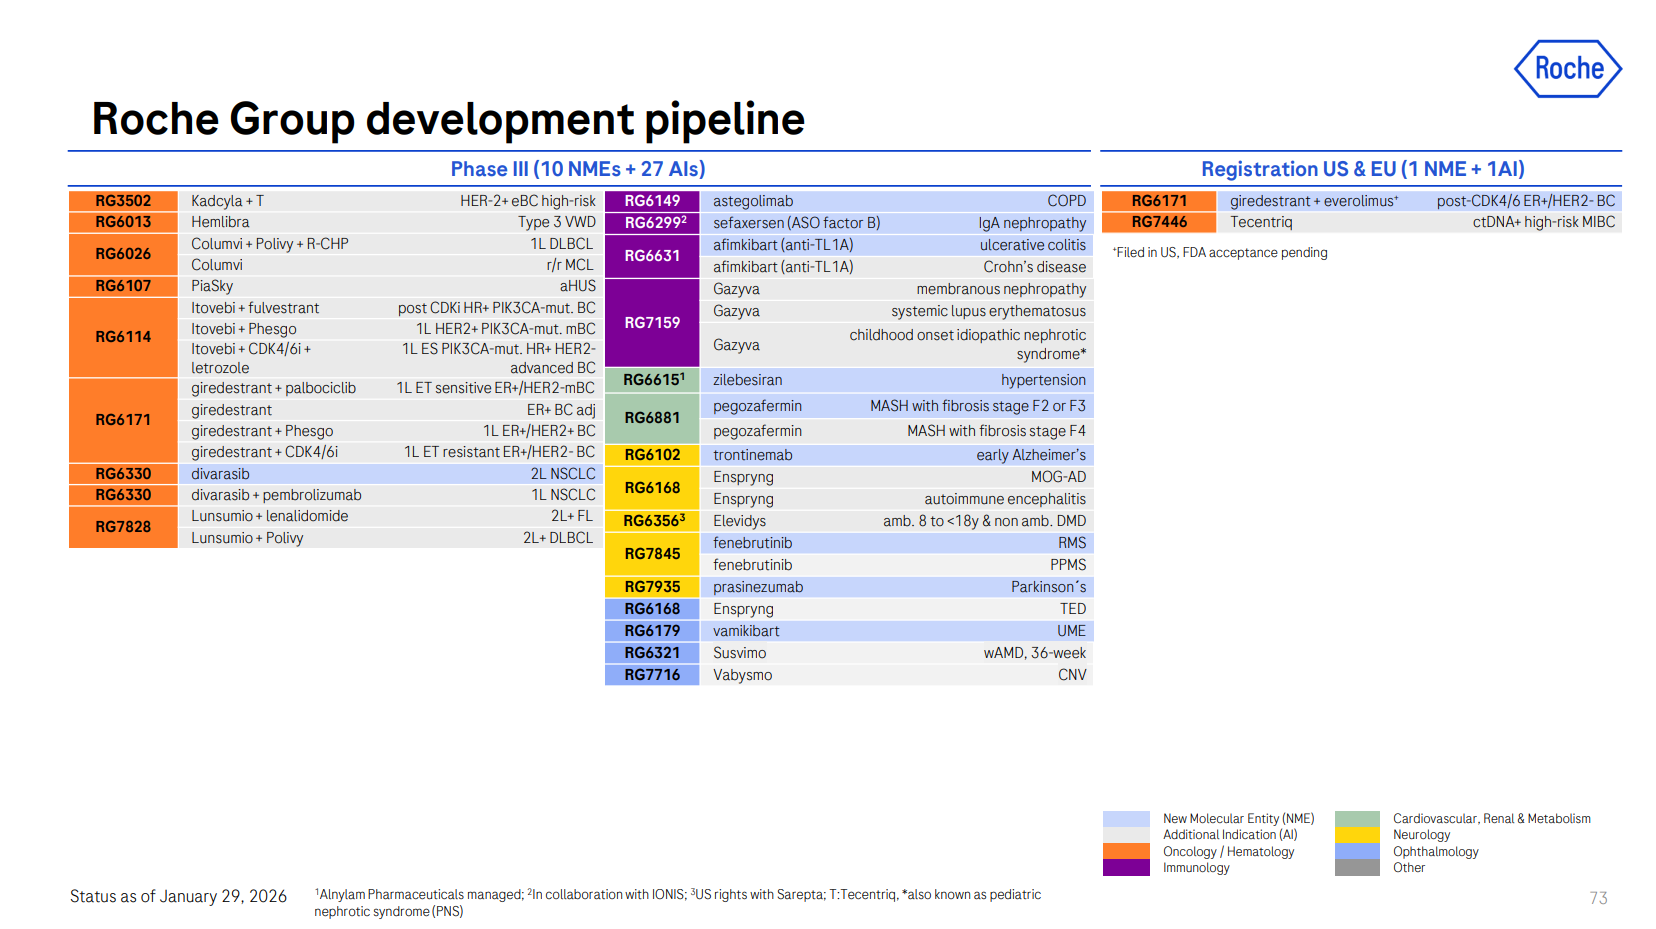Select the trontinemab early Alzheimer's row
The width and height of the screenshot is (1656, 929).
(x=897, y=455)
